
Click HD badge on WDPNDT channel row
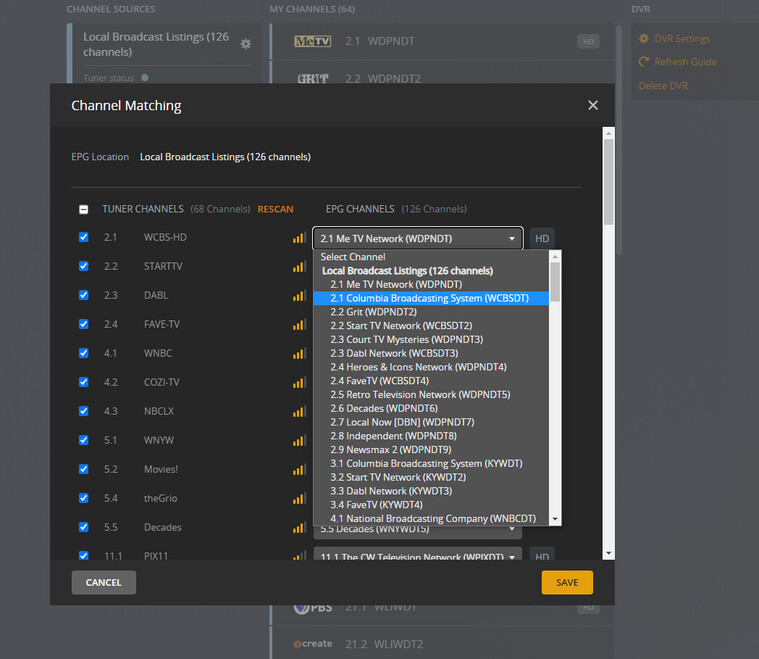(588, 42)
